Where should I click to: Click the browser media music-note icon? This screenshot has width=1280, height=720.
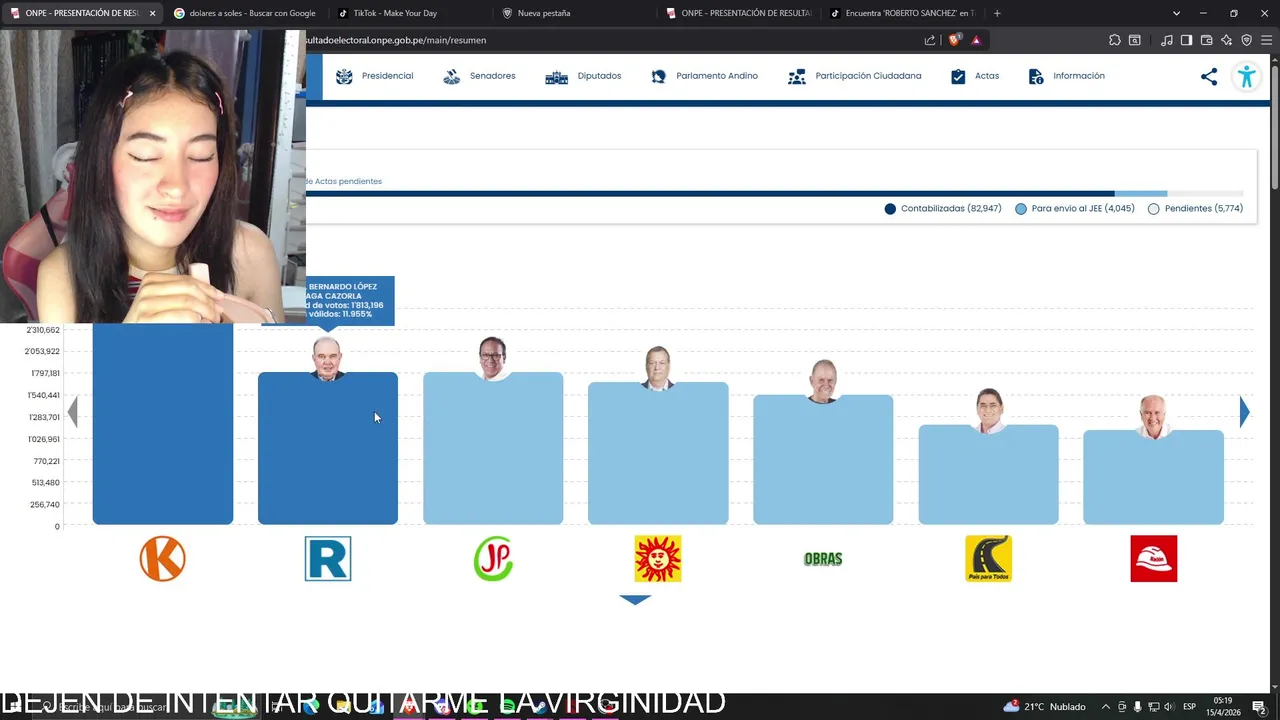tap(1166, 40)
